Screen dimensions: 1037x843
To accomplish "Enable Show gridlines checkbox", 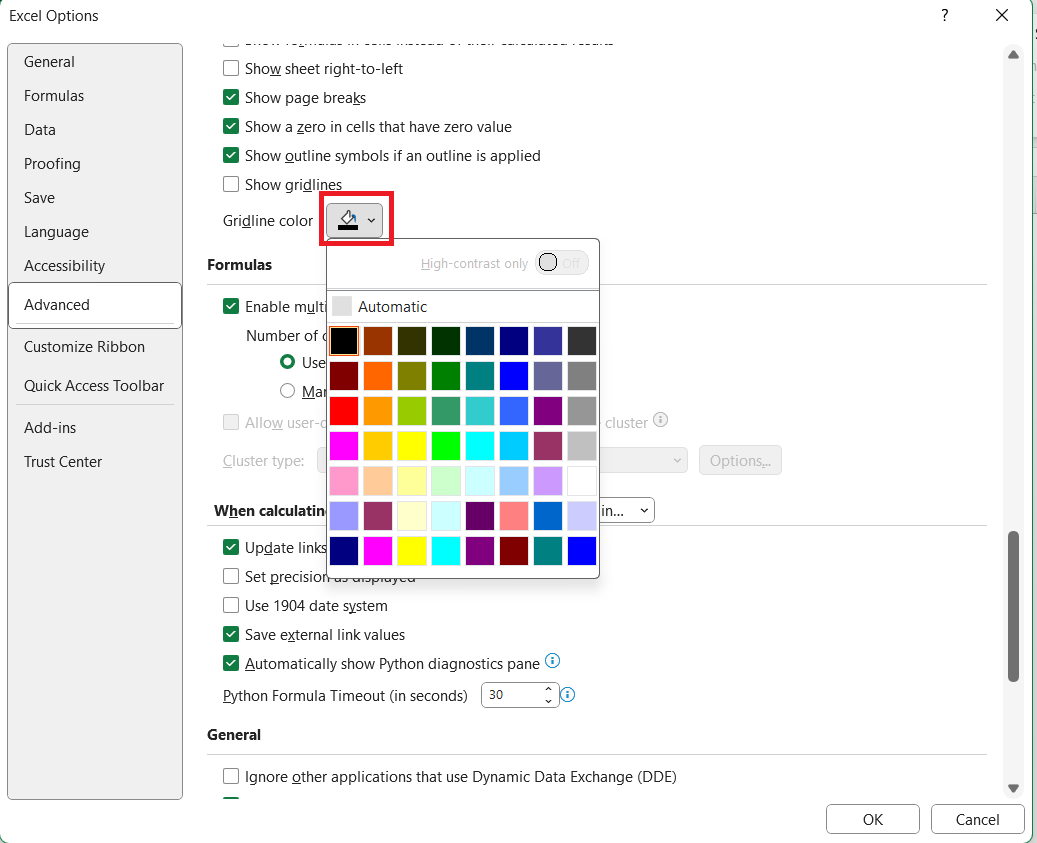I will (x=231, y=184).
